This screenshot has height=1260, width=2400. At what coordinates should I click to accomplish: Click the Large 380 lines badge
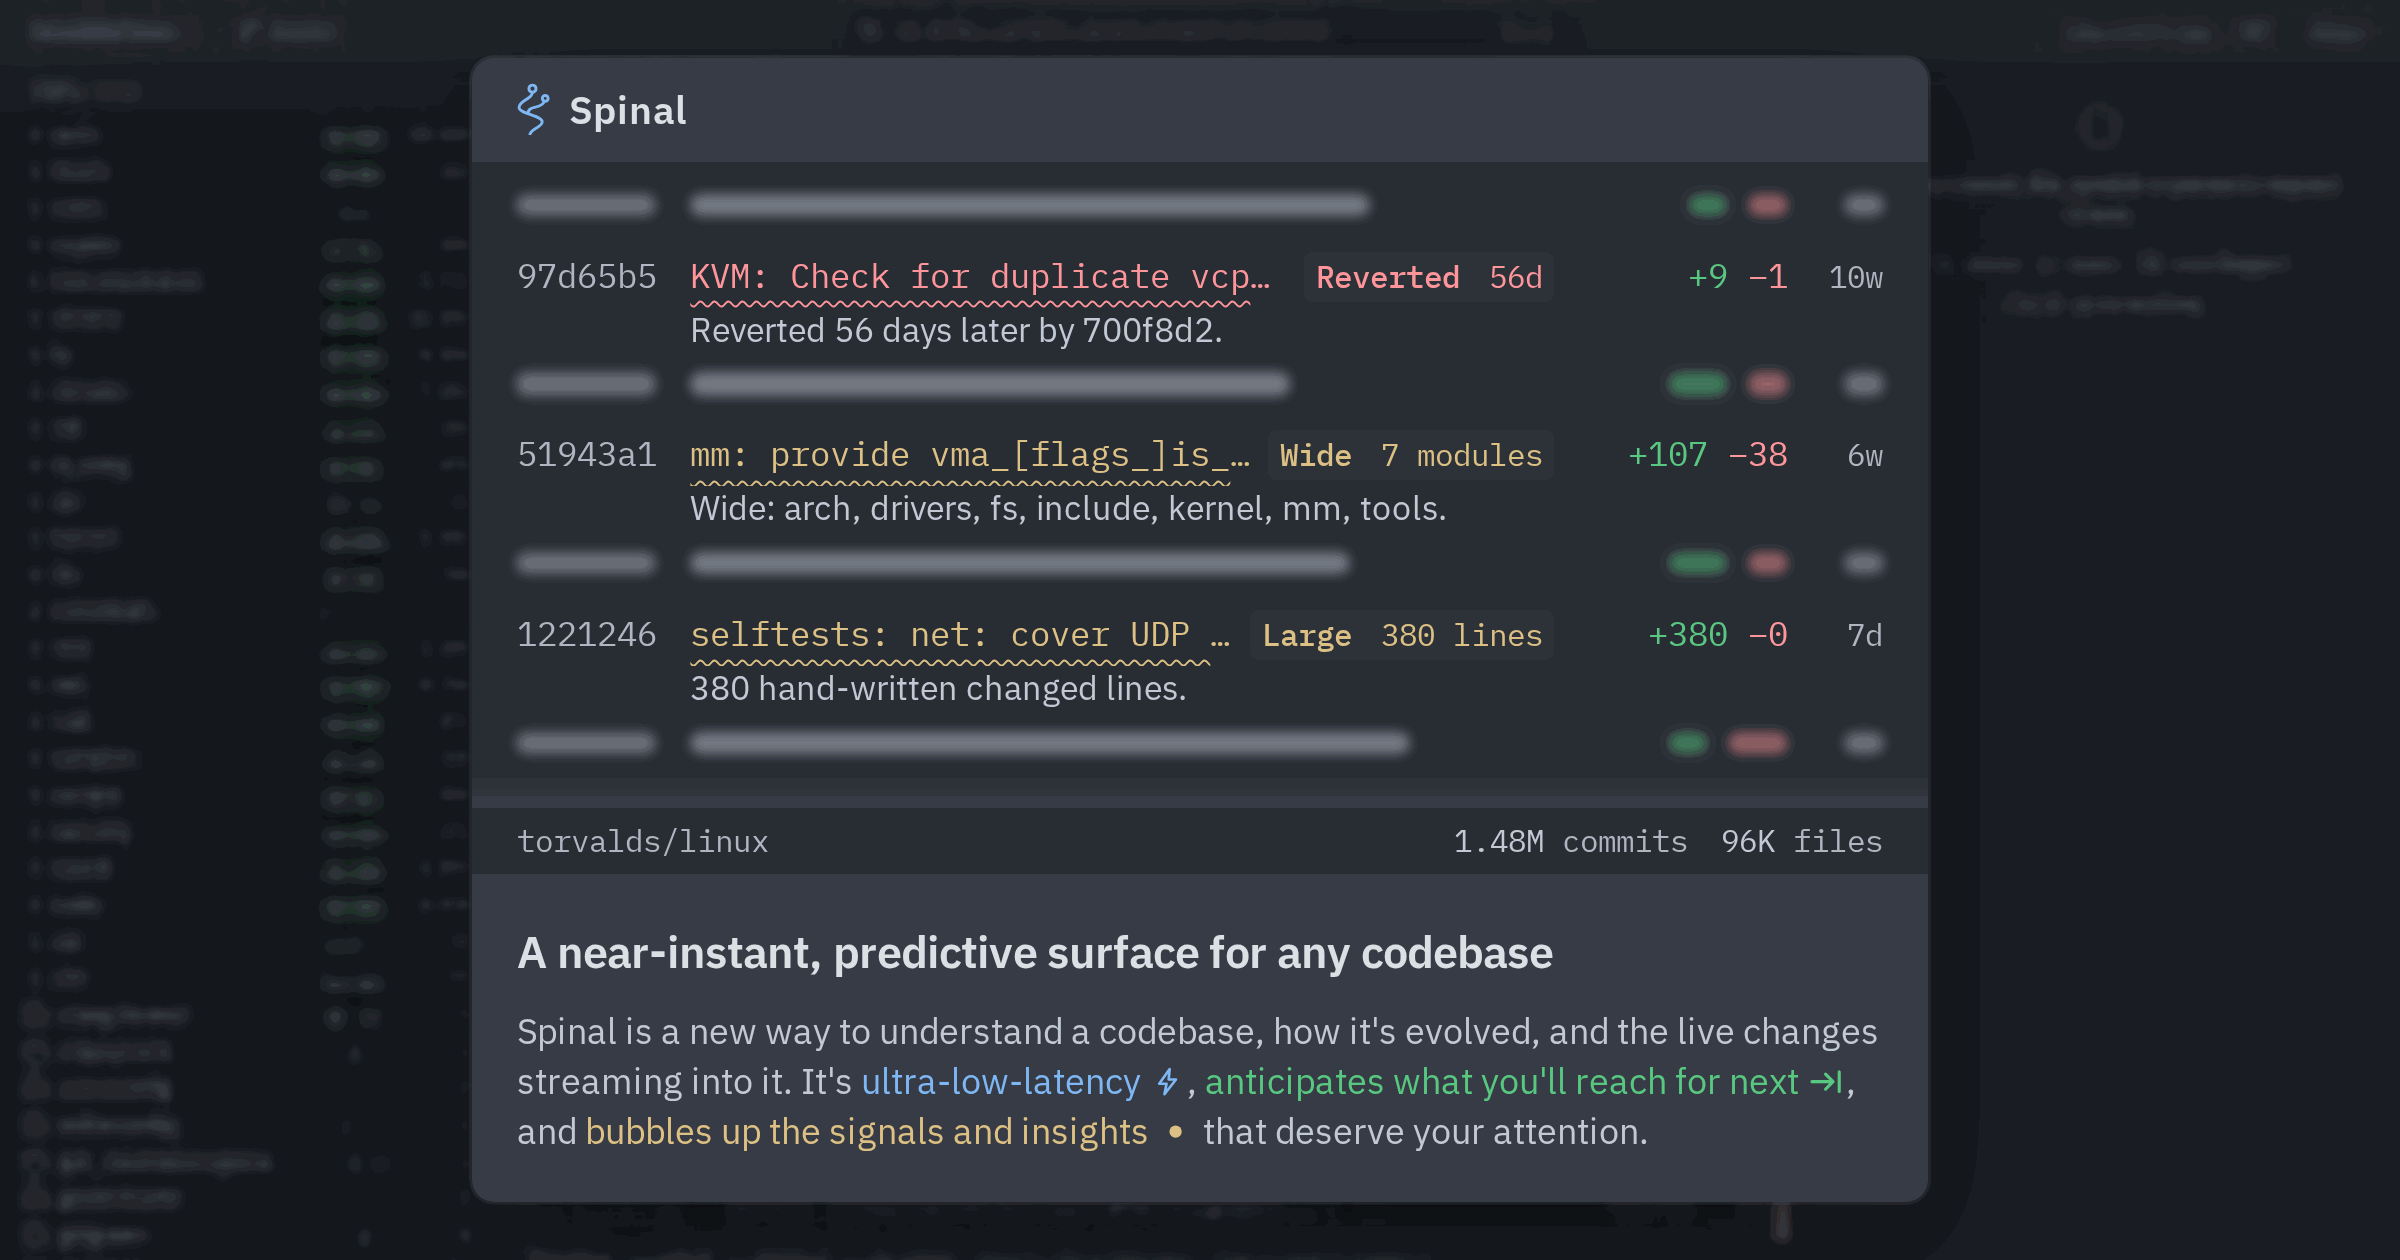[x=1402, y=635]
